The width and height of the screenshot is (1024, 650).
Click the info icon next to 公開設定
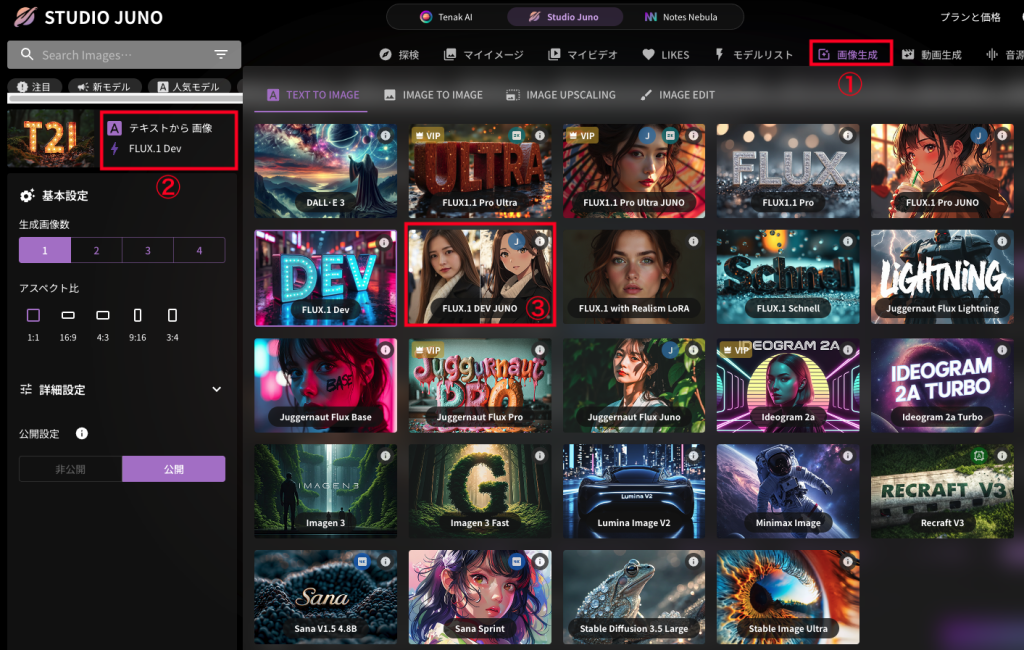(82, 433)
